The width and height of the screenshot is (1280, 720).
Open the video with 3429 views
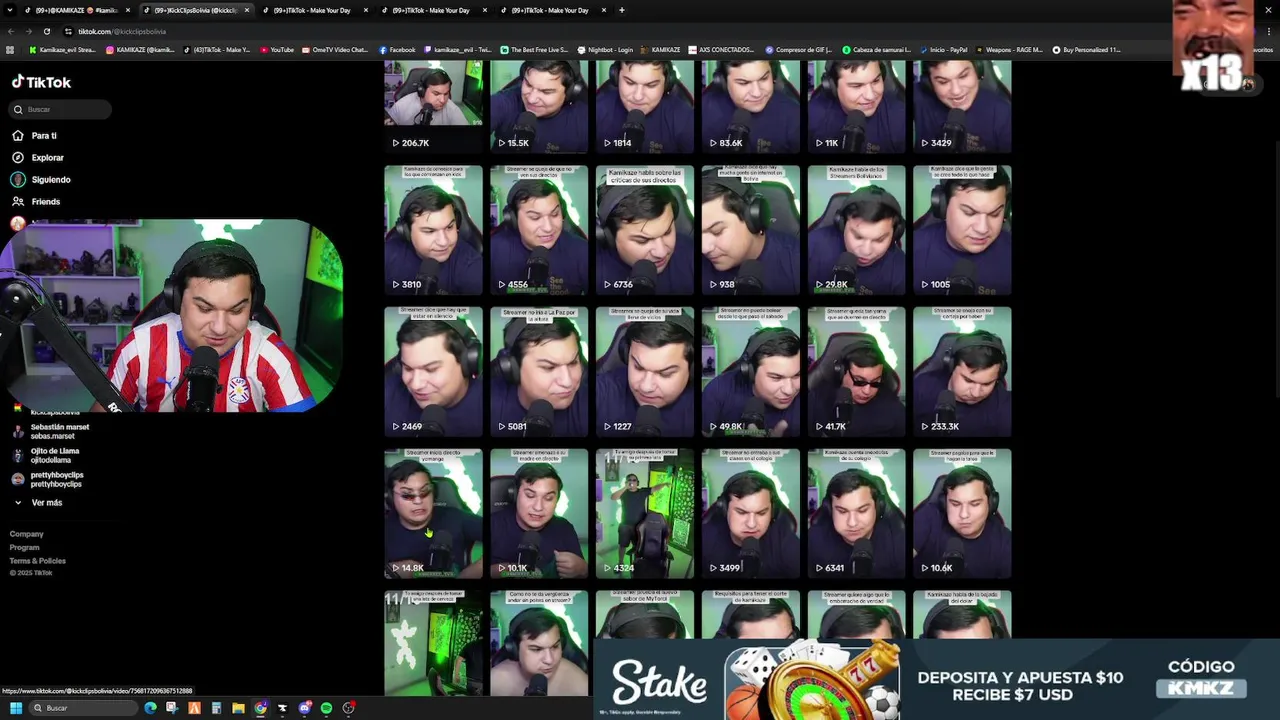click(962, 106)
